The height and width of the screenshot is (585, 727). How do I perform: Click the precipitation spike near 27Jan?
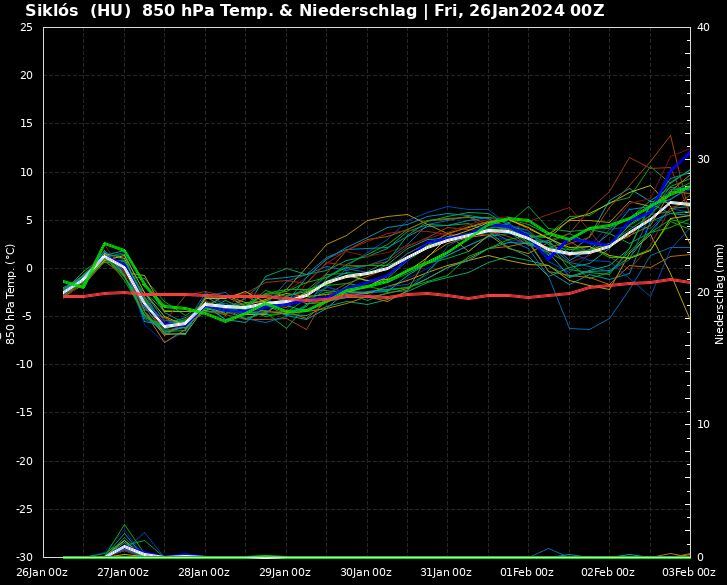point(124,545)
